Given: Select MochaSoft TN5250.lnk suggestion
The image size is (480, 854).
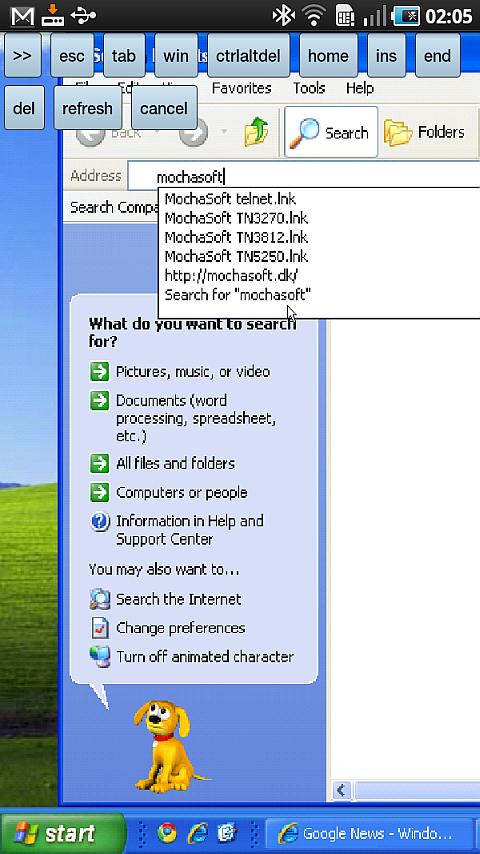Looking at the screenshot, I should point(236,257).
